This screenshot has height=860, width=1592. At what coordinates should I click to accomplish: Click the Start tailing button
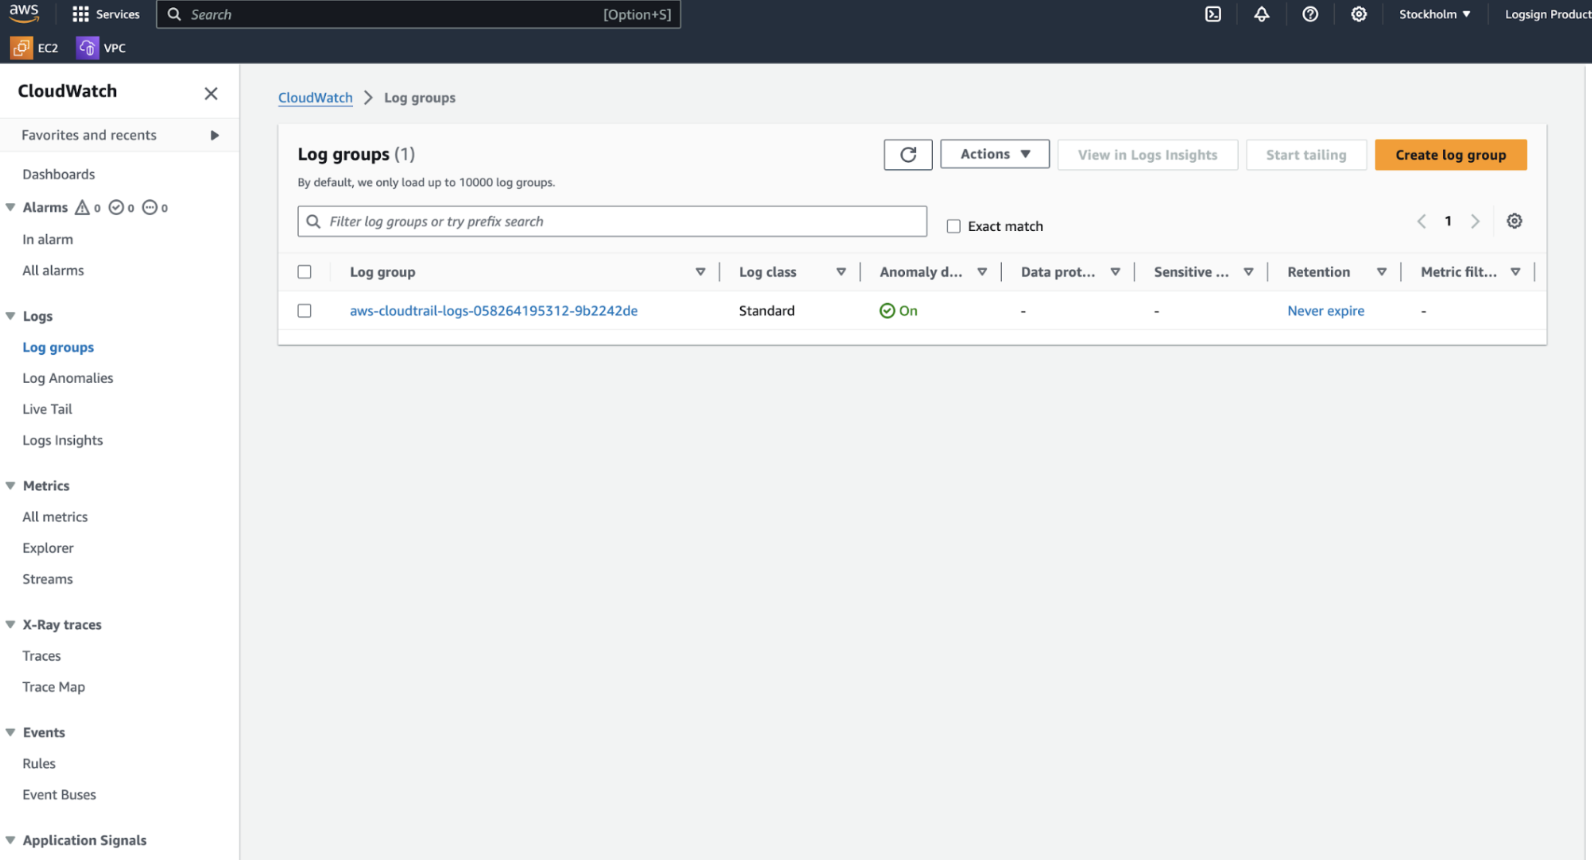tap(1306, 155)
